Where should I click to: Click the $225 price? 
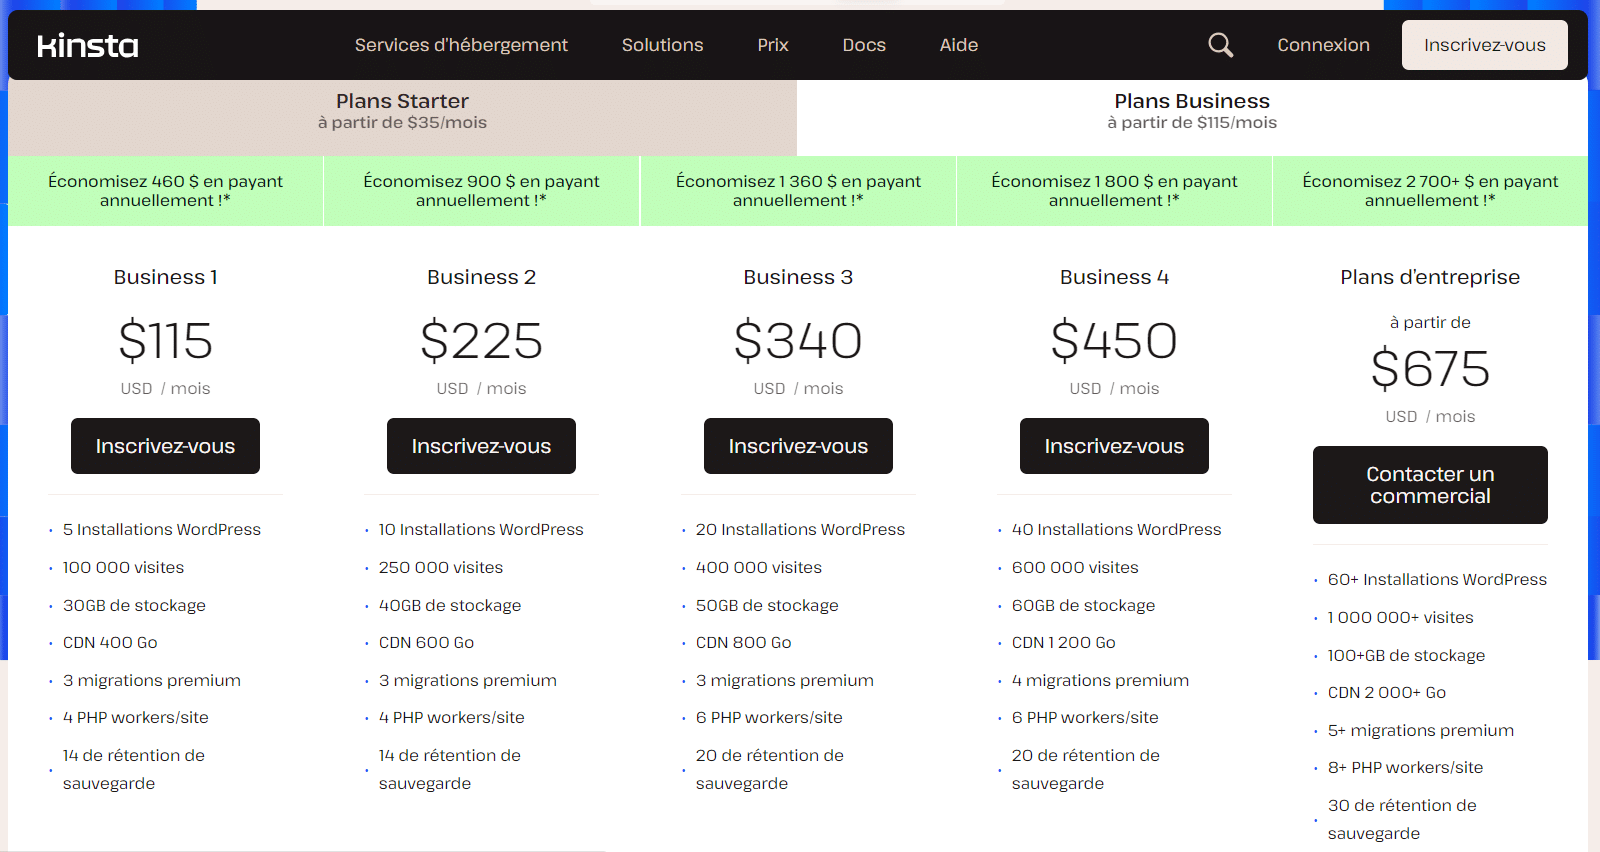(481, 341)
